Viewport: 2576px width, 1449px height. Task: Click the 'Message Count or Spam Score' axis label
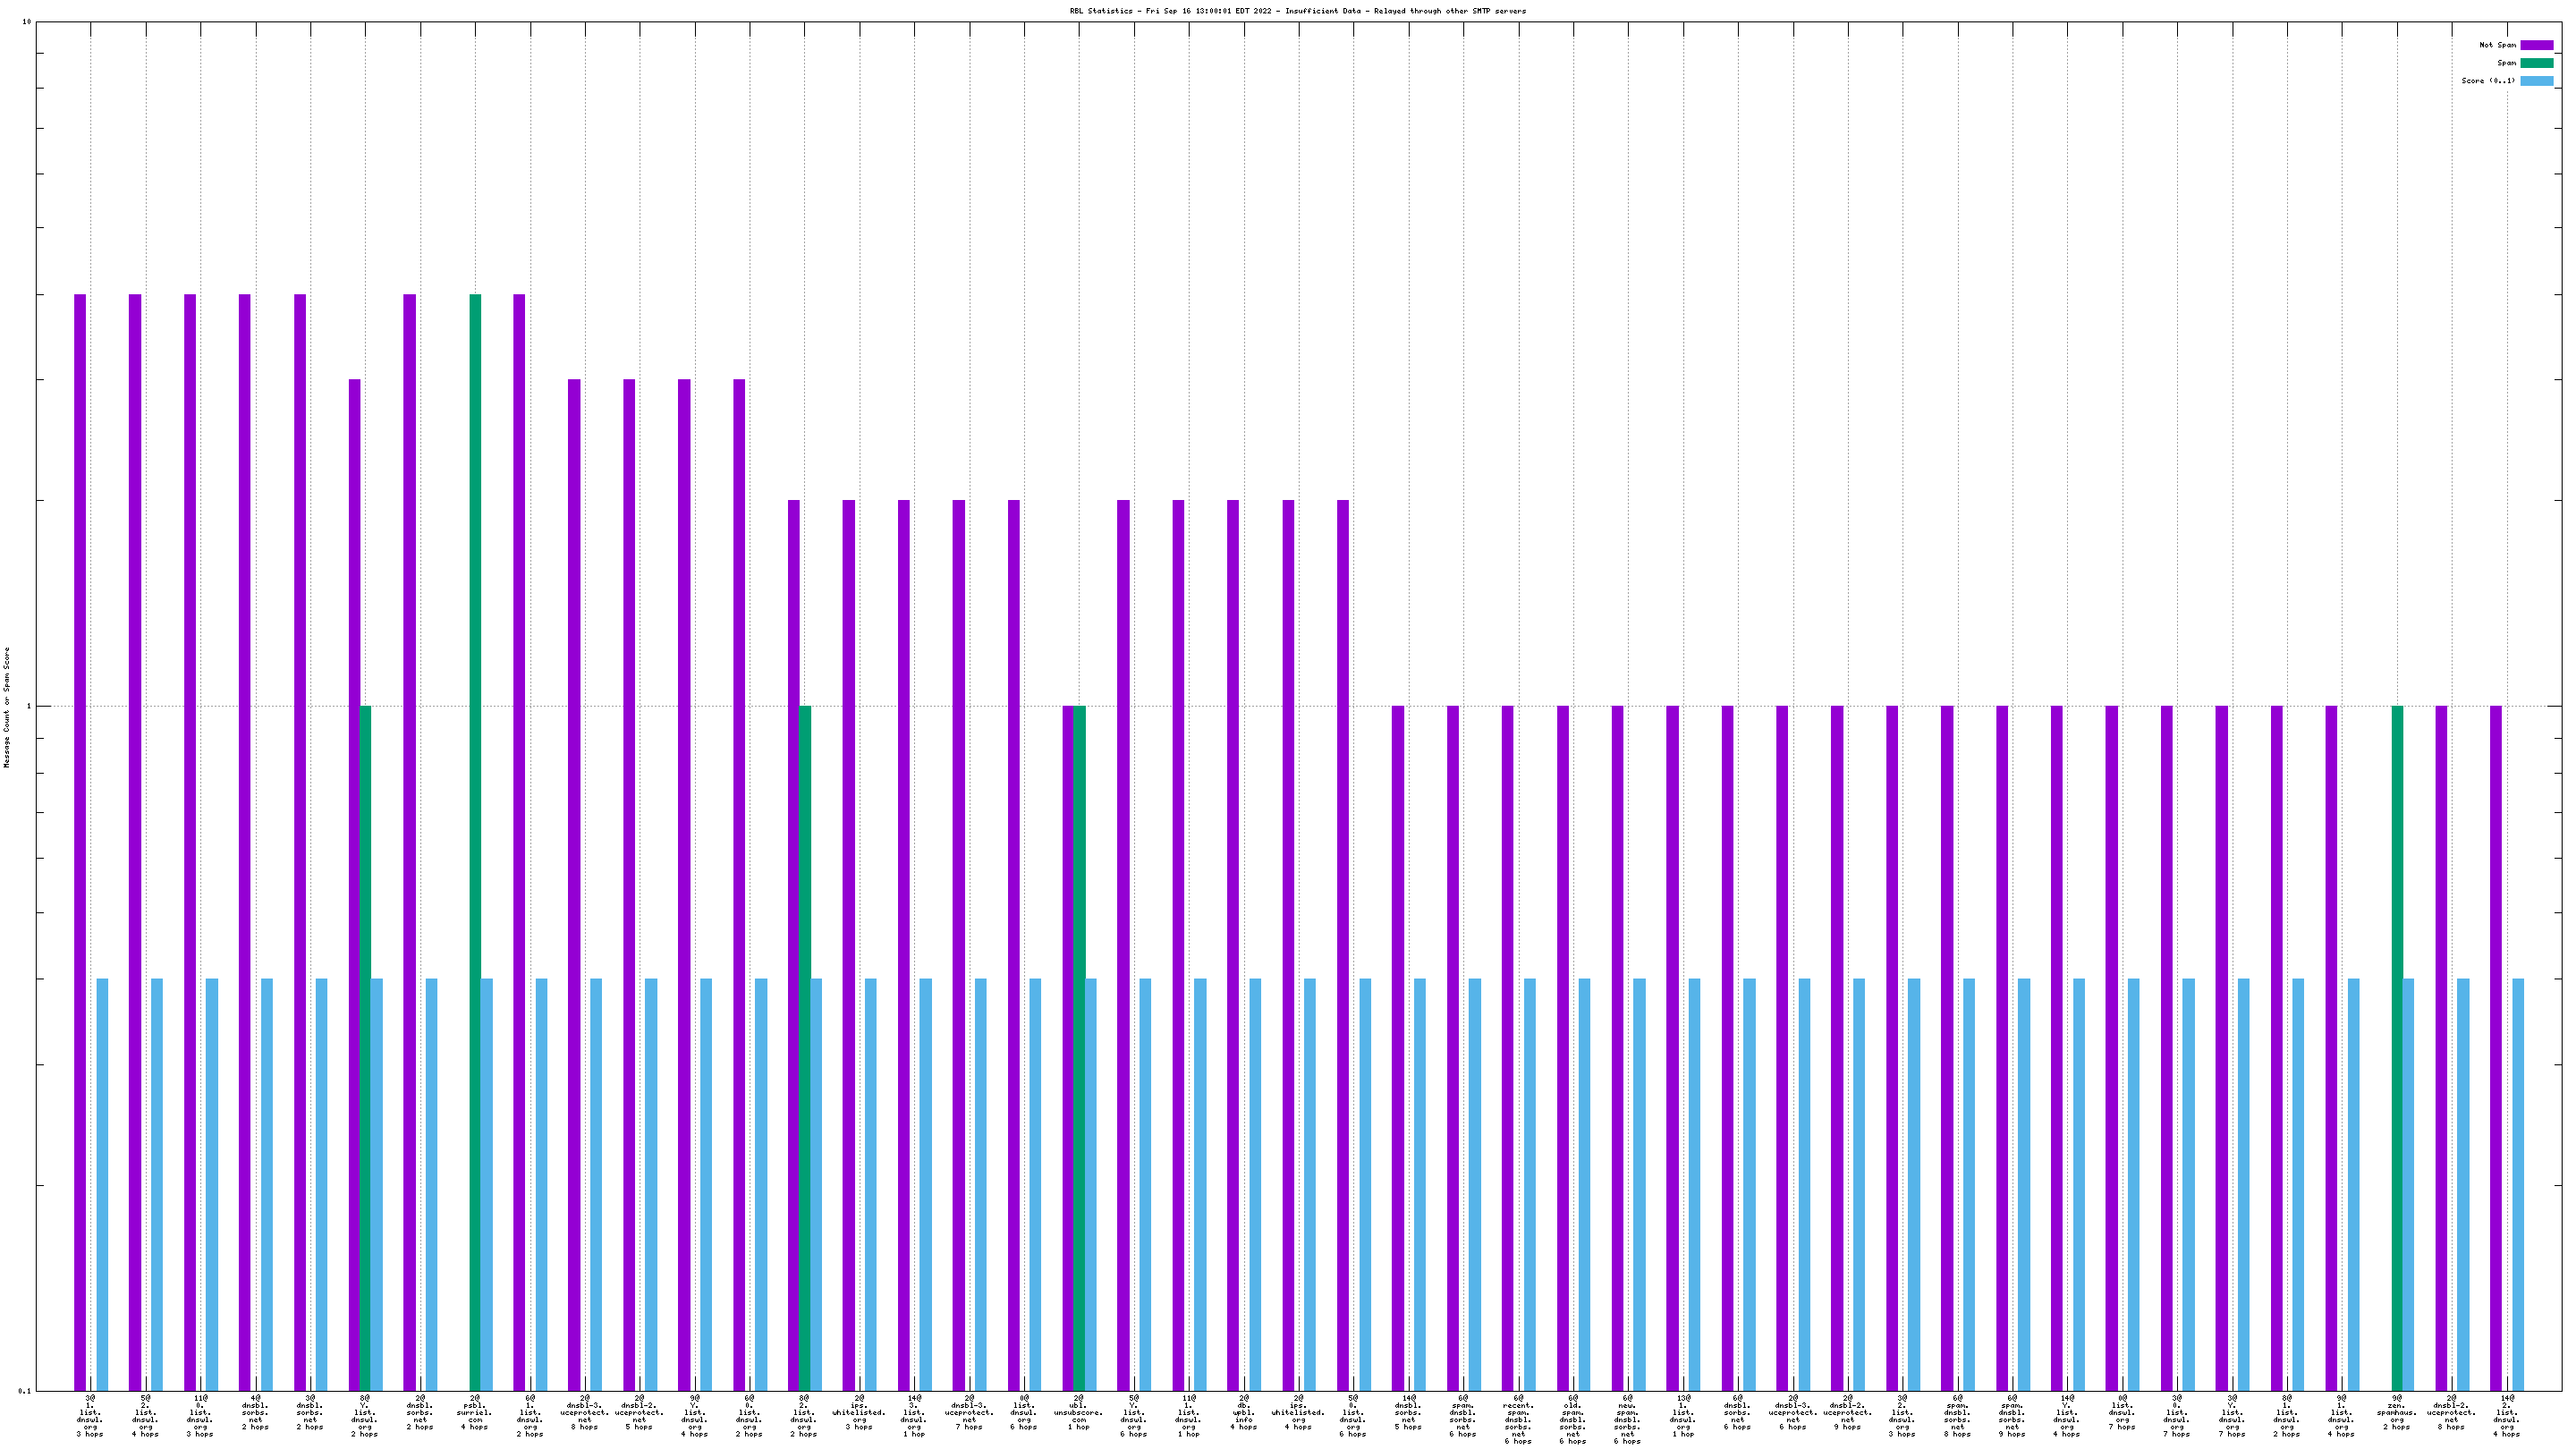6,707
